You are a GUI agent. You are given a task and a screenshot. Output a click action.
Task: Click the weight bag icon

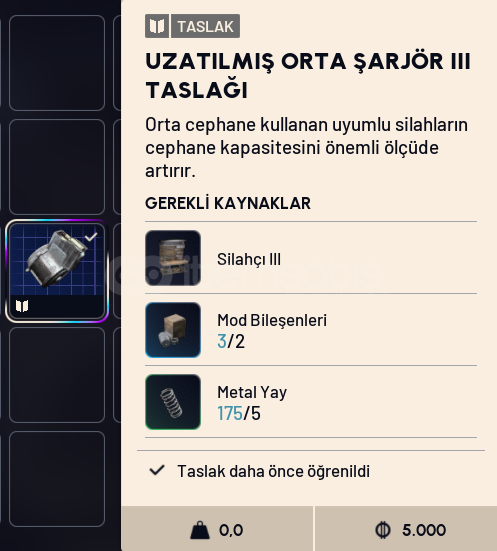point(200,530)
